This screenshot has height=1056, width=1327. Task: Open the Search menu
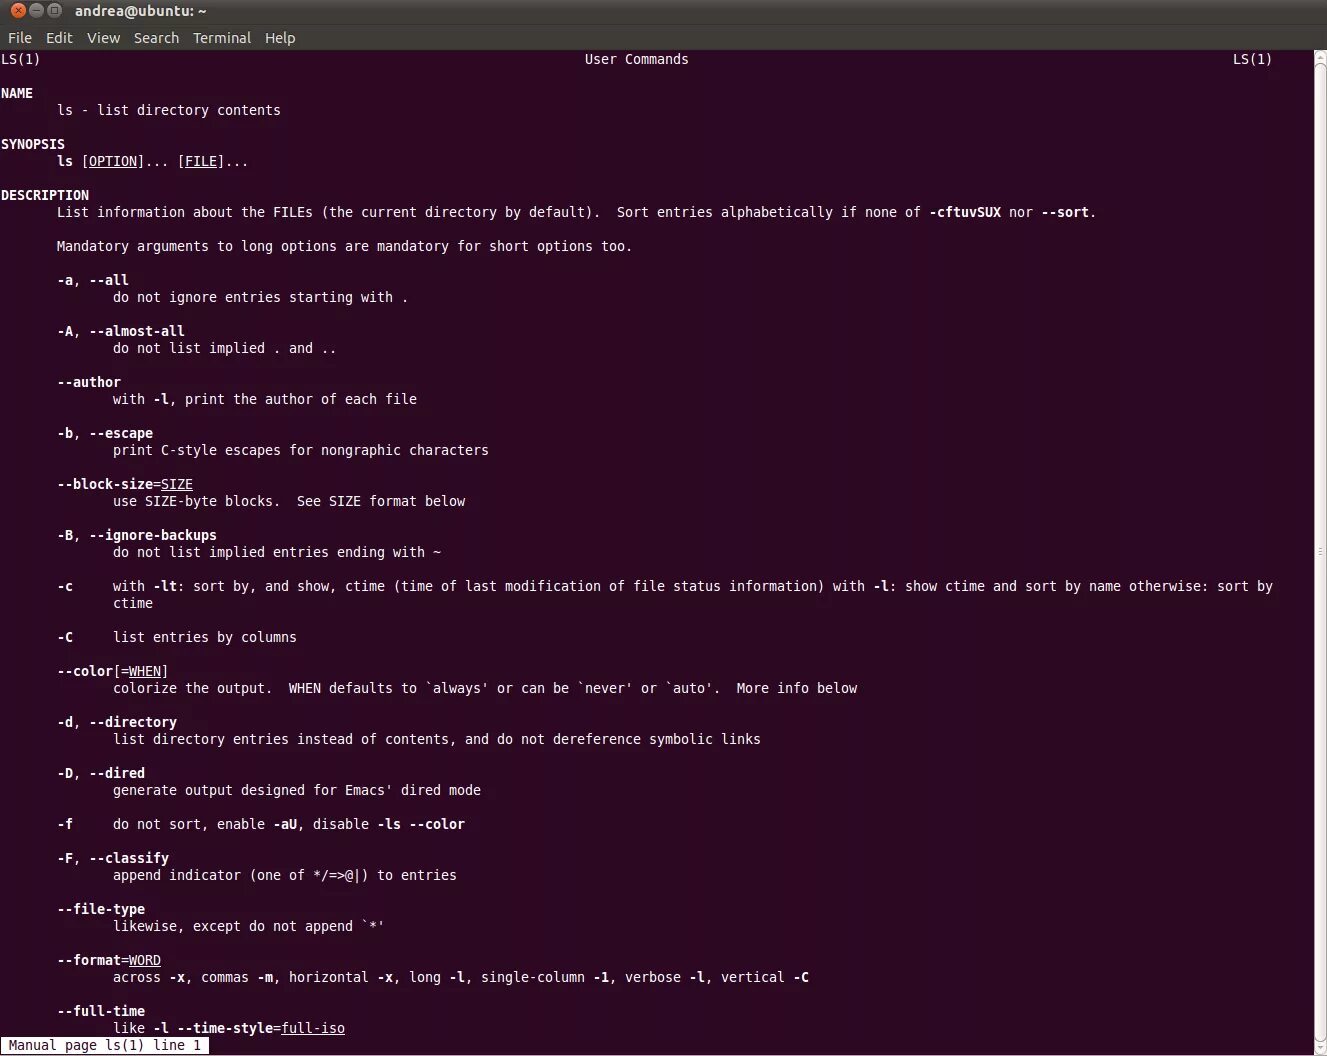coord(156,38)
